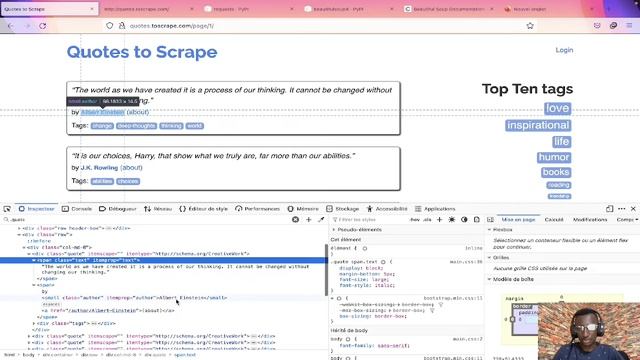Toggle print media simulation icon

pyautogui.click(x=476, y=220)
